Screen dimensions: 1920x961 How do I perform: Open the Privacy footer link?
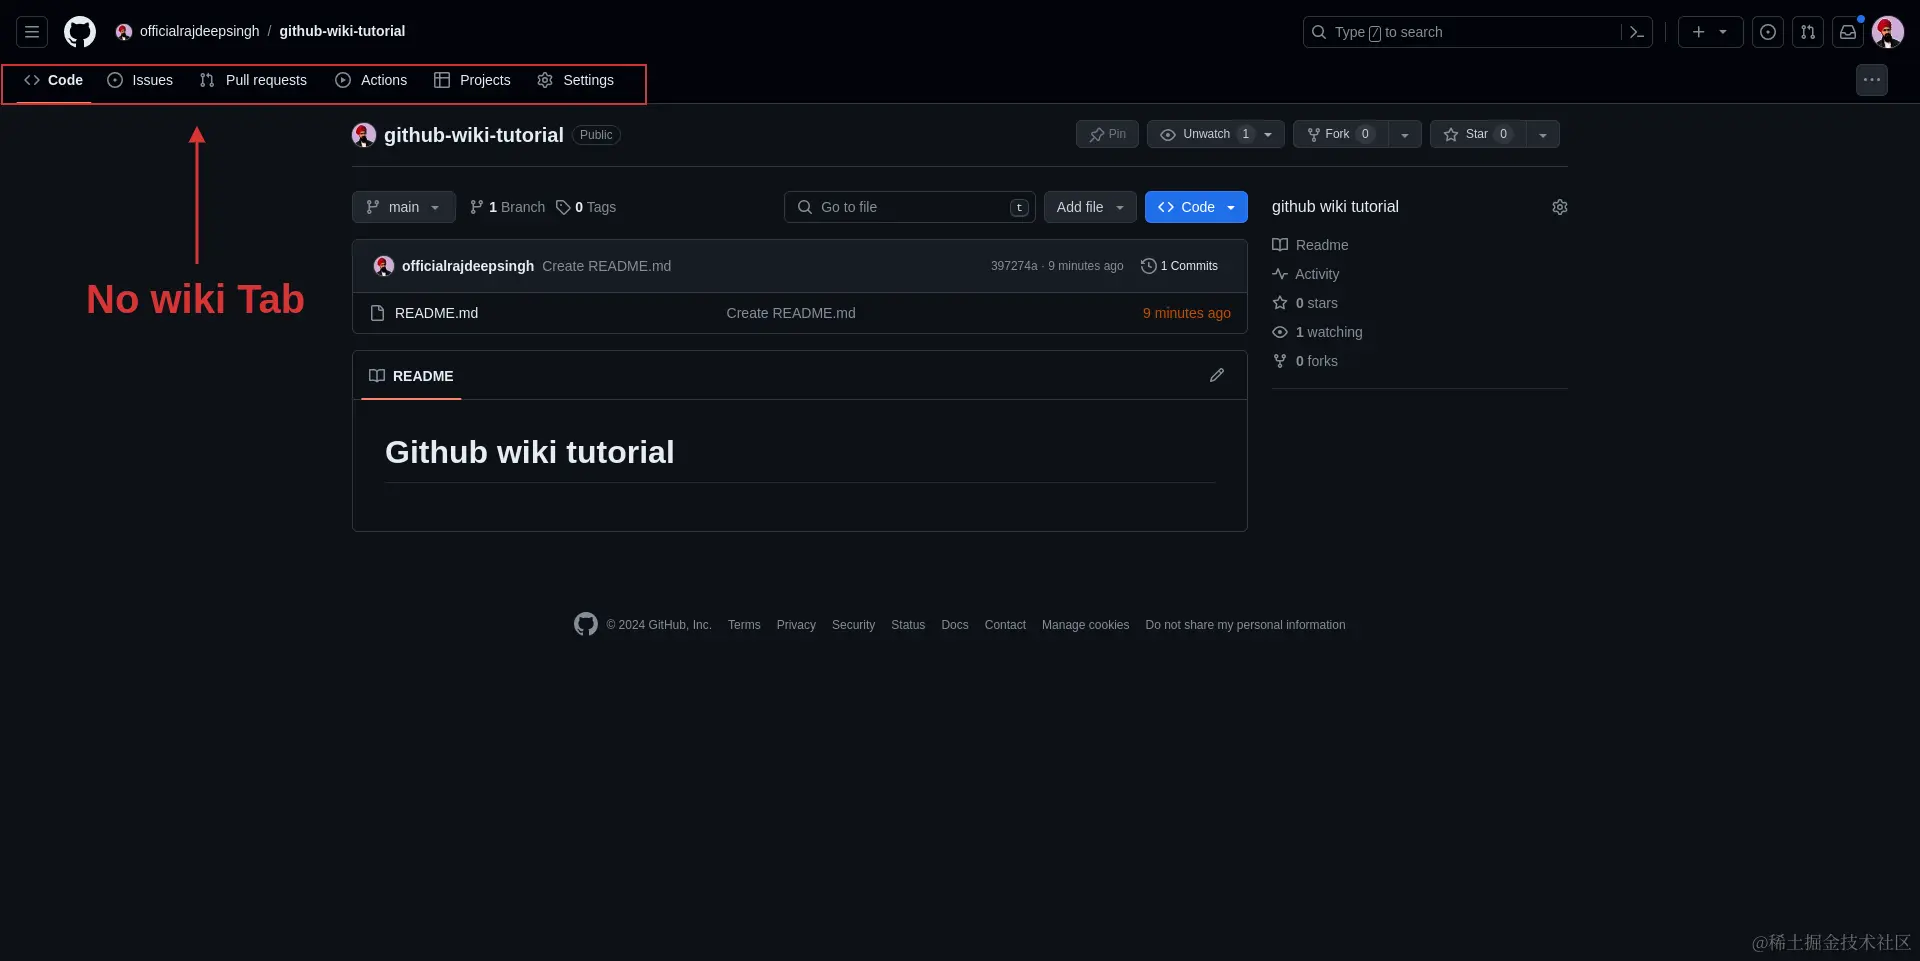coord(796,625)
